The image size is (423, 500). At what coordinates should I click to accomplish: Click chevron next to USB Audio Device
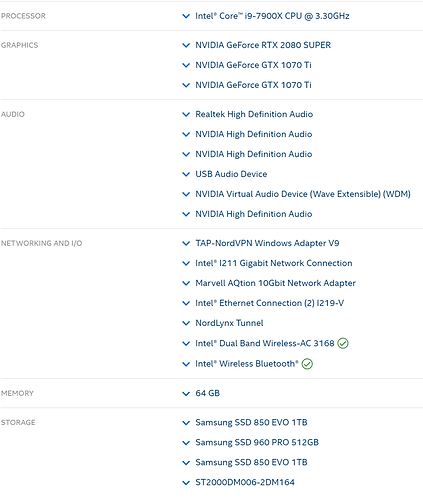coord(186,174)
